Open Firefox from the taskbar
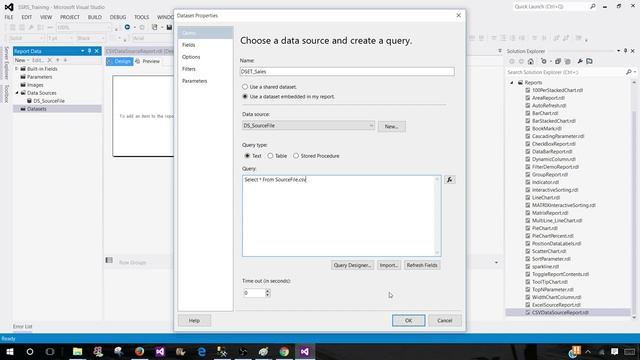Image resolution: width=640 pixels, height=360 pixels. (x=139, y=351)
